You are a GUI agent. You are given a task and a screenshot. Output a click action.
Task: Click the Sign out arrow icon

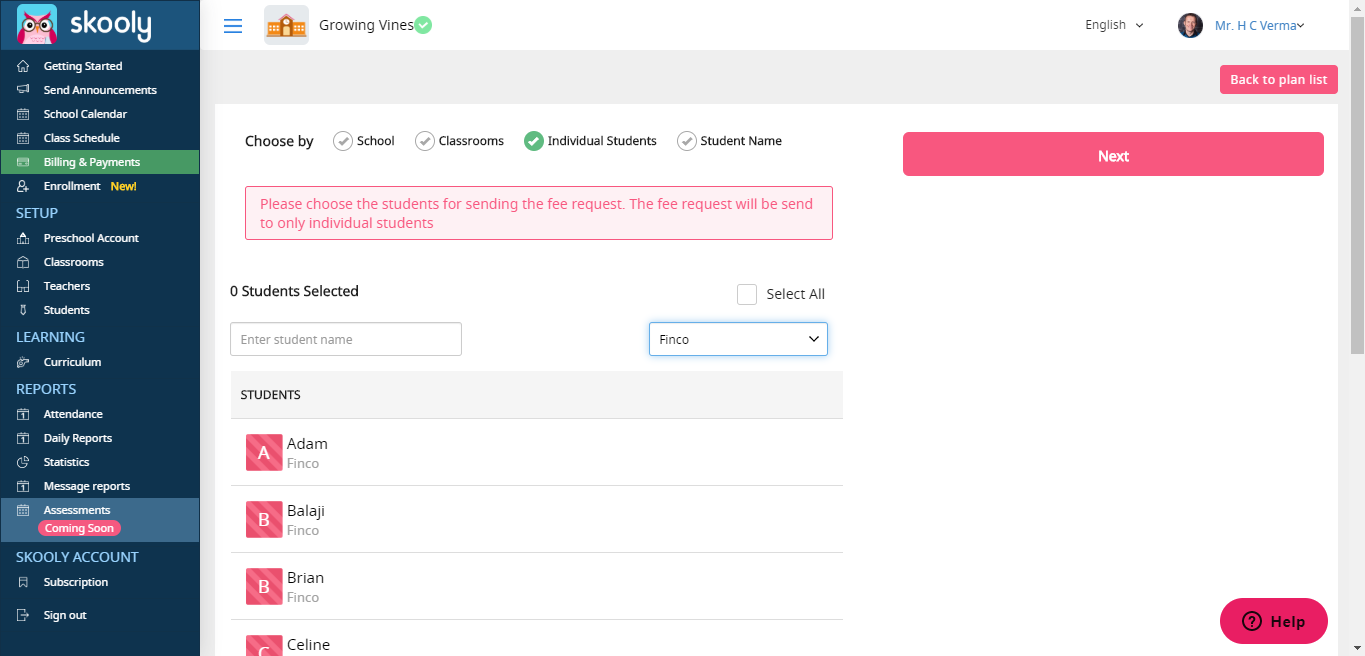pos(23,615)
